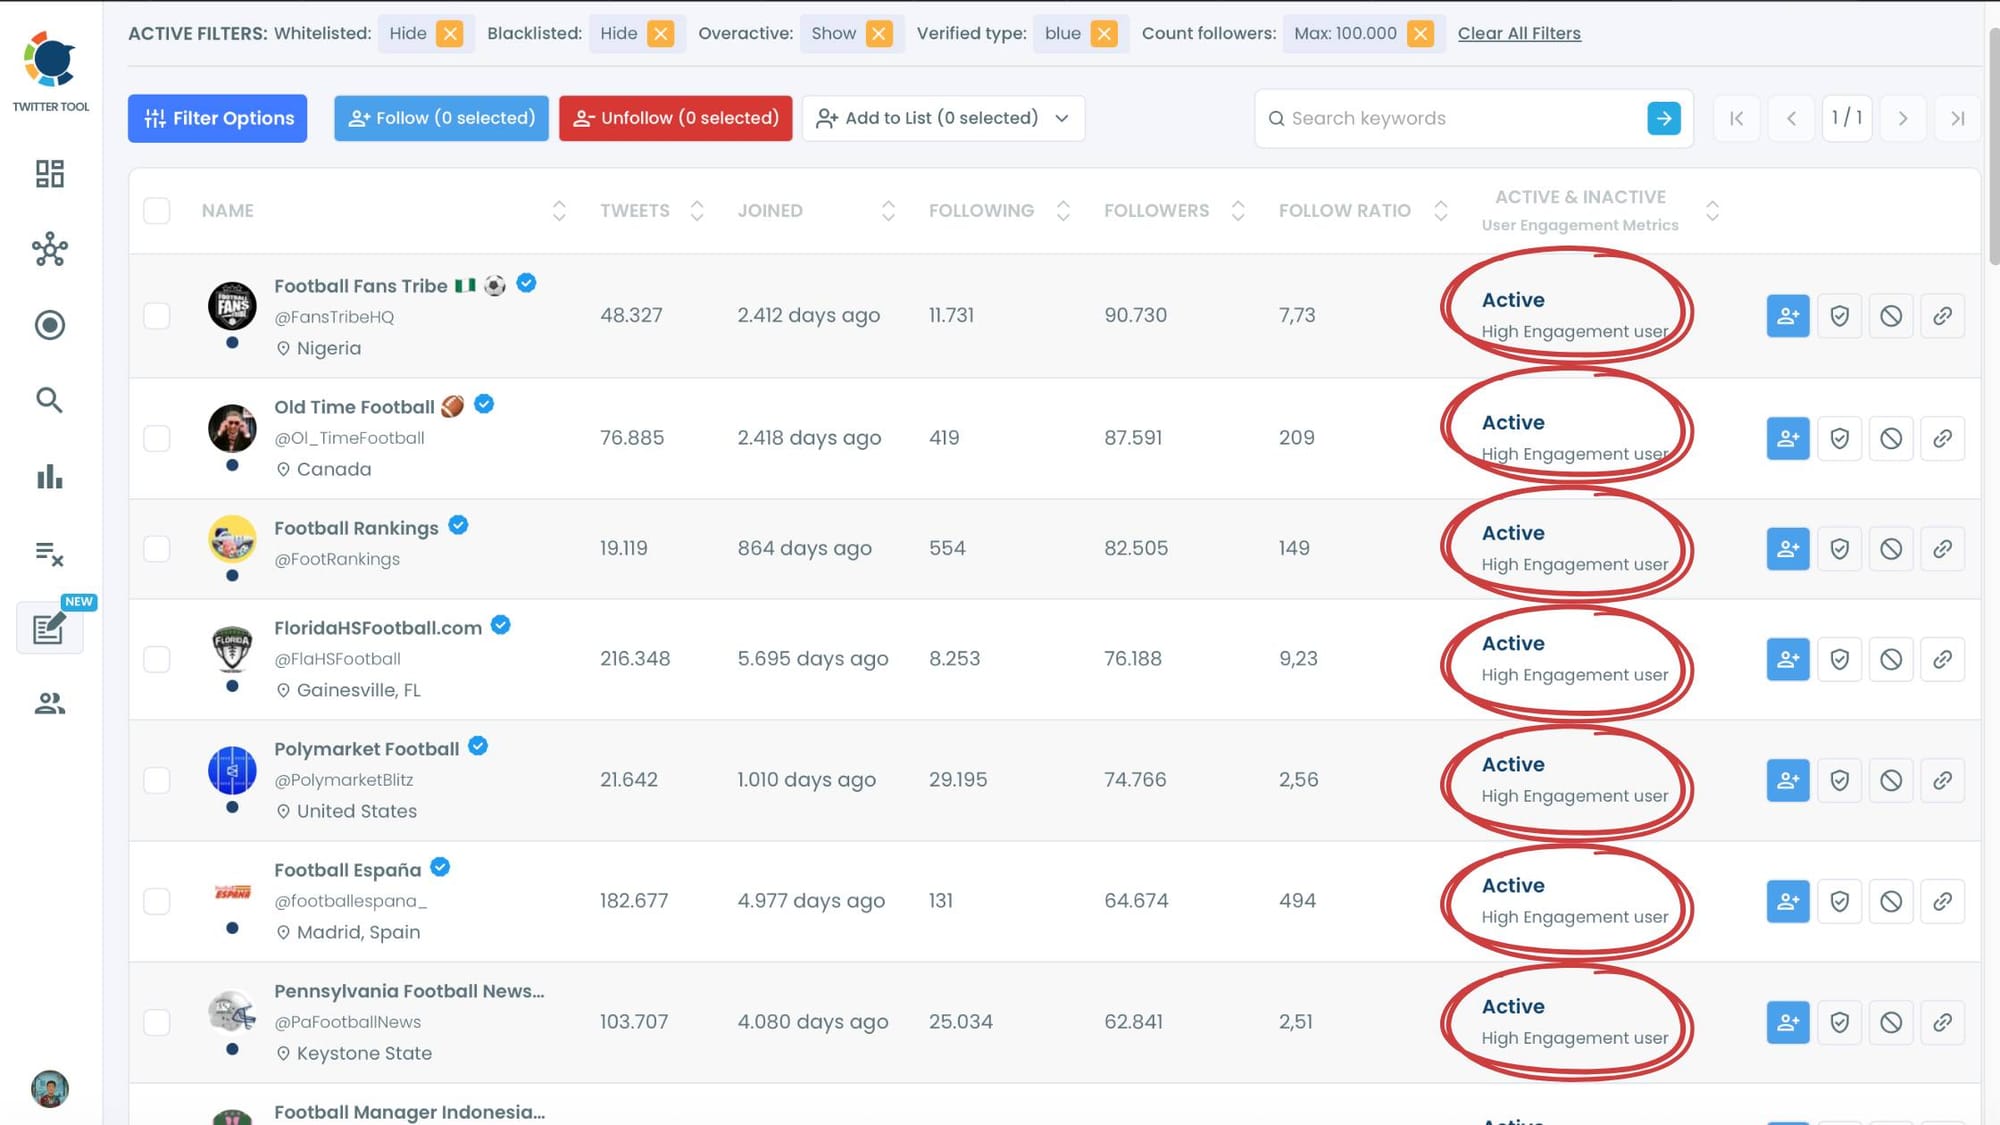Select the checkbox for FloridaHSFootball.com row
The image size is (2000, 1125).
(157, 659)
